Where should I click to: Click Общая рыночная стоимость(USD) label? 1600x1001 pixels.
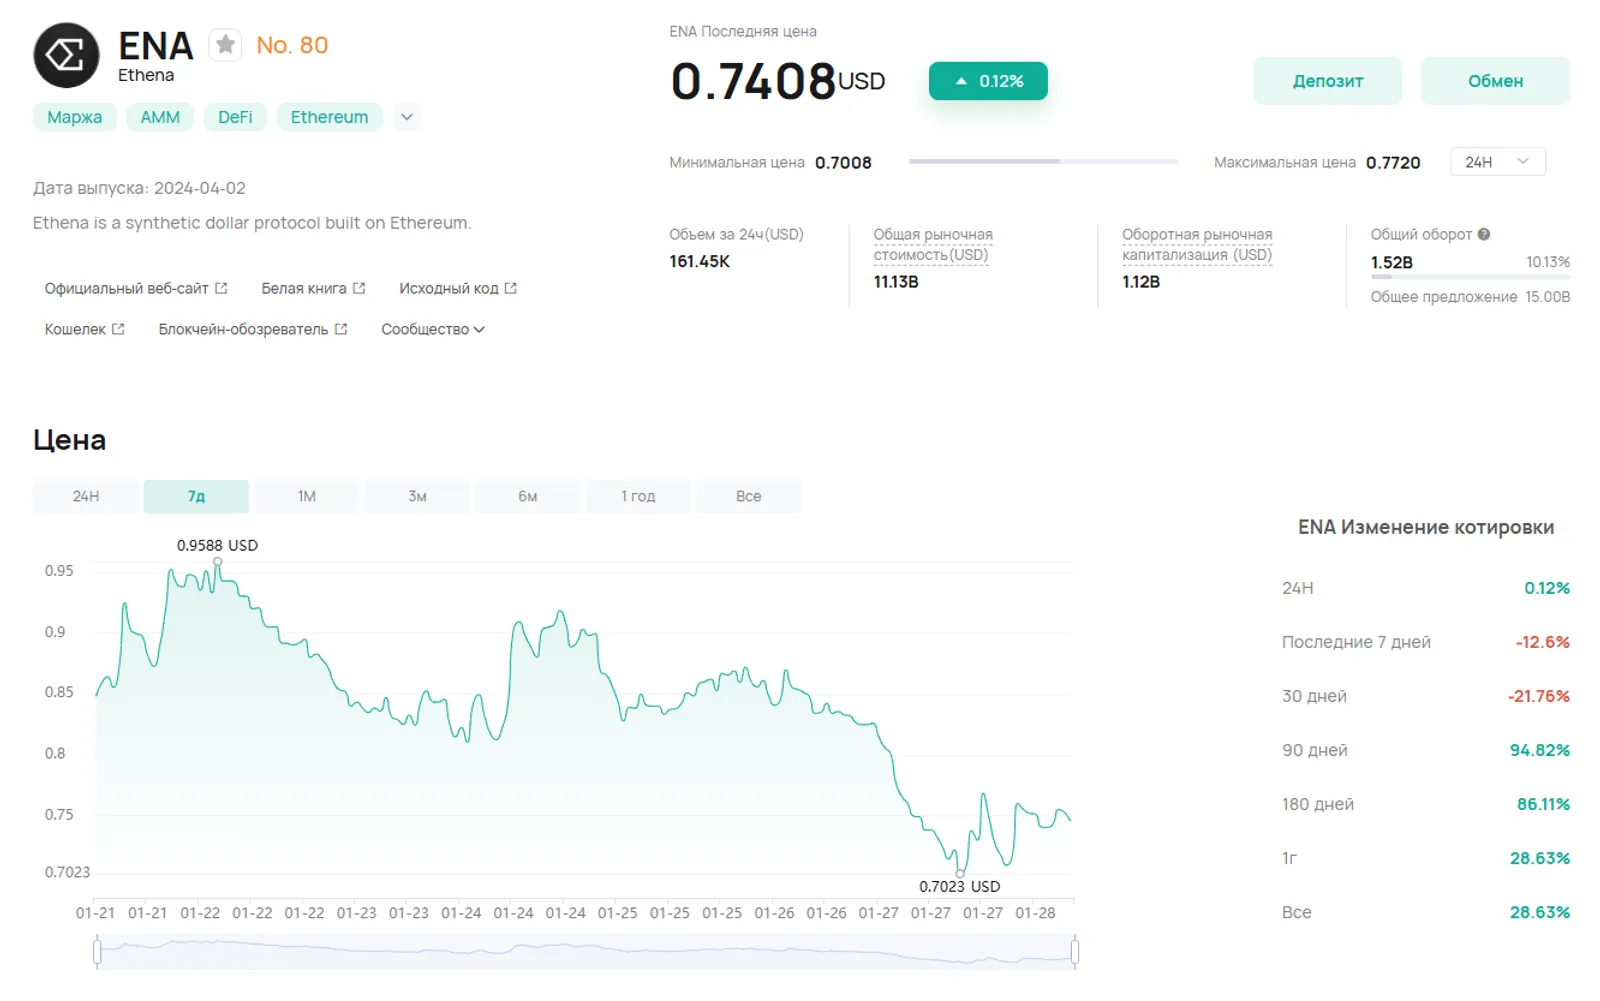[x=933, y=244]
